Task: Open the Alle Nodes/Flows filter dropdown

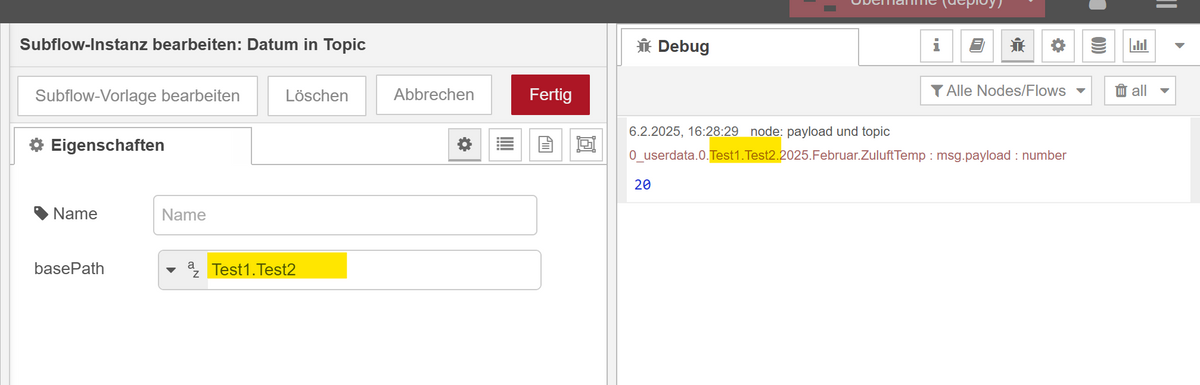Action: pyautogui.click(x=1006, y=91)
